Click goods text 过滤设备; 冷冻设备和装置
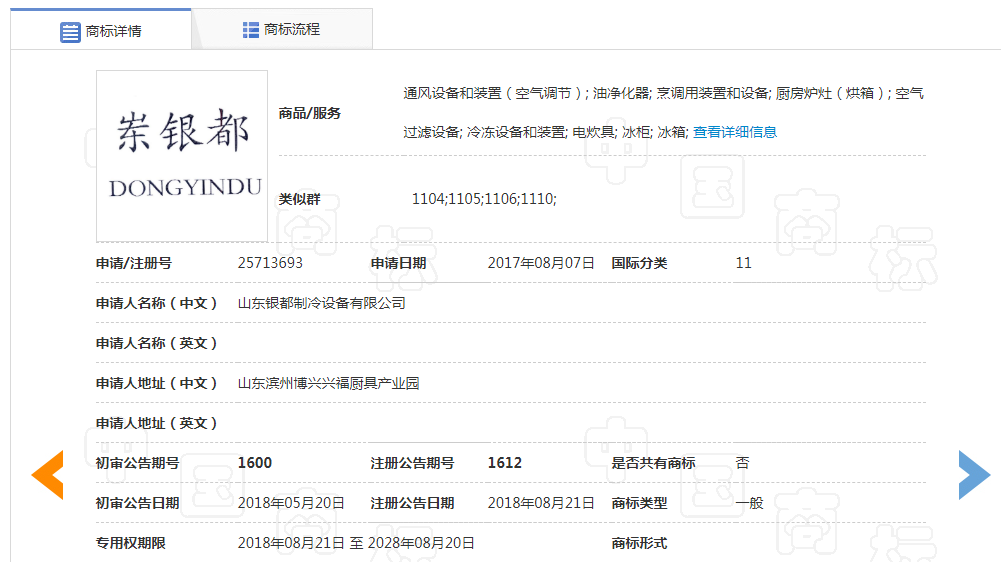Image resolution: width=1001 pixels, height=562 pixels. [485, 132]
